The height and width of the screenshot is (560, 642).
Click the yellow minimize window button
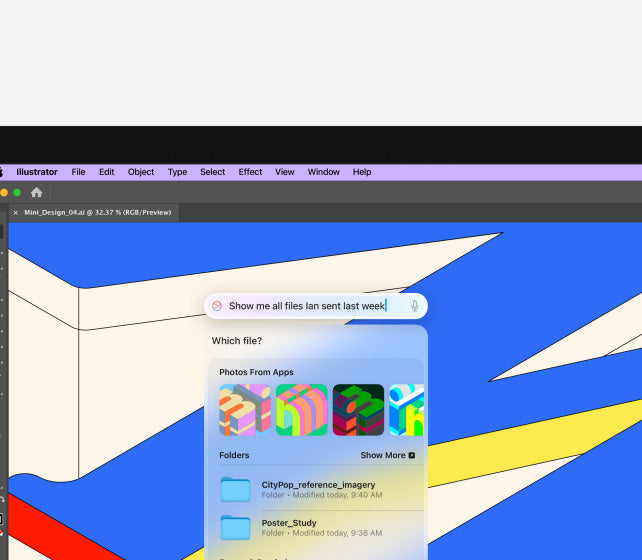[x=4, y=192]
